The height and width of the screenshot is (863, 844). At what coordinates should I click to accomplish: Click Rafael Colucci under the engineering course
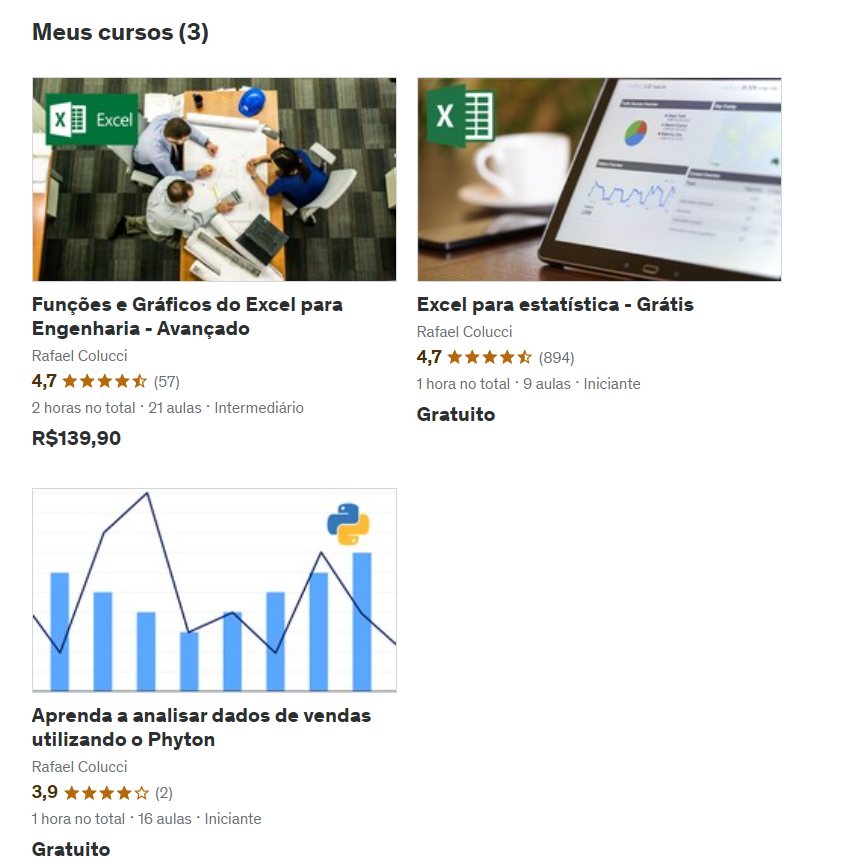coord(79,356)
